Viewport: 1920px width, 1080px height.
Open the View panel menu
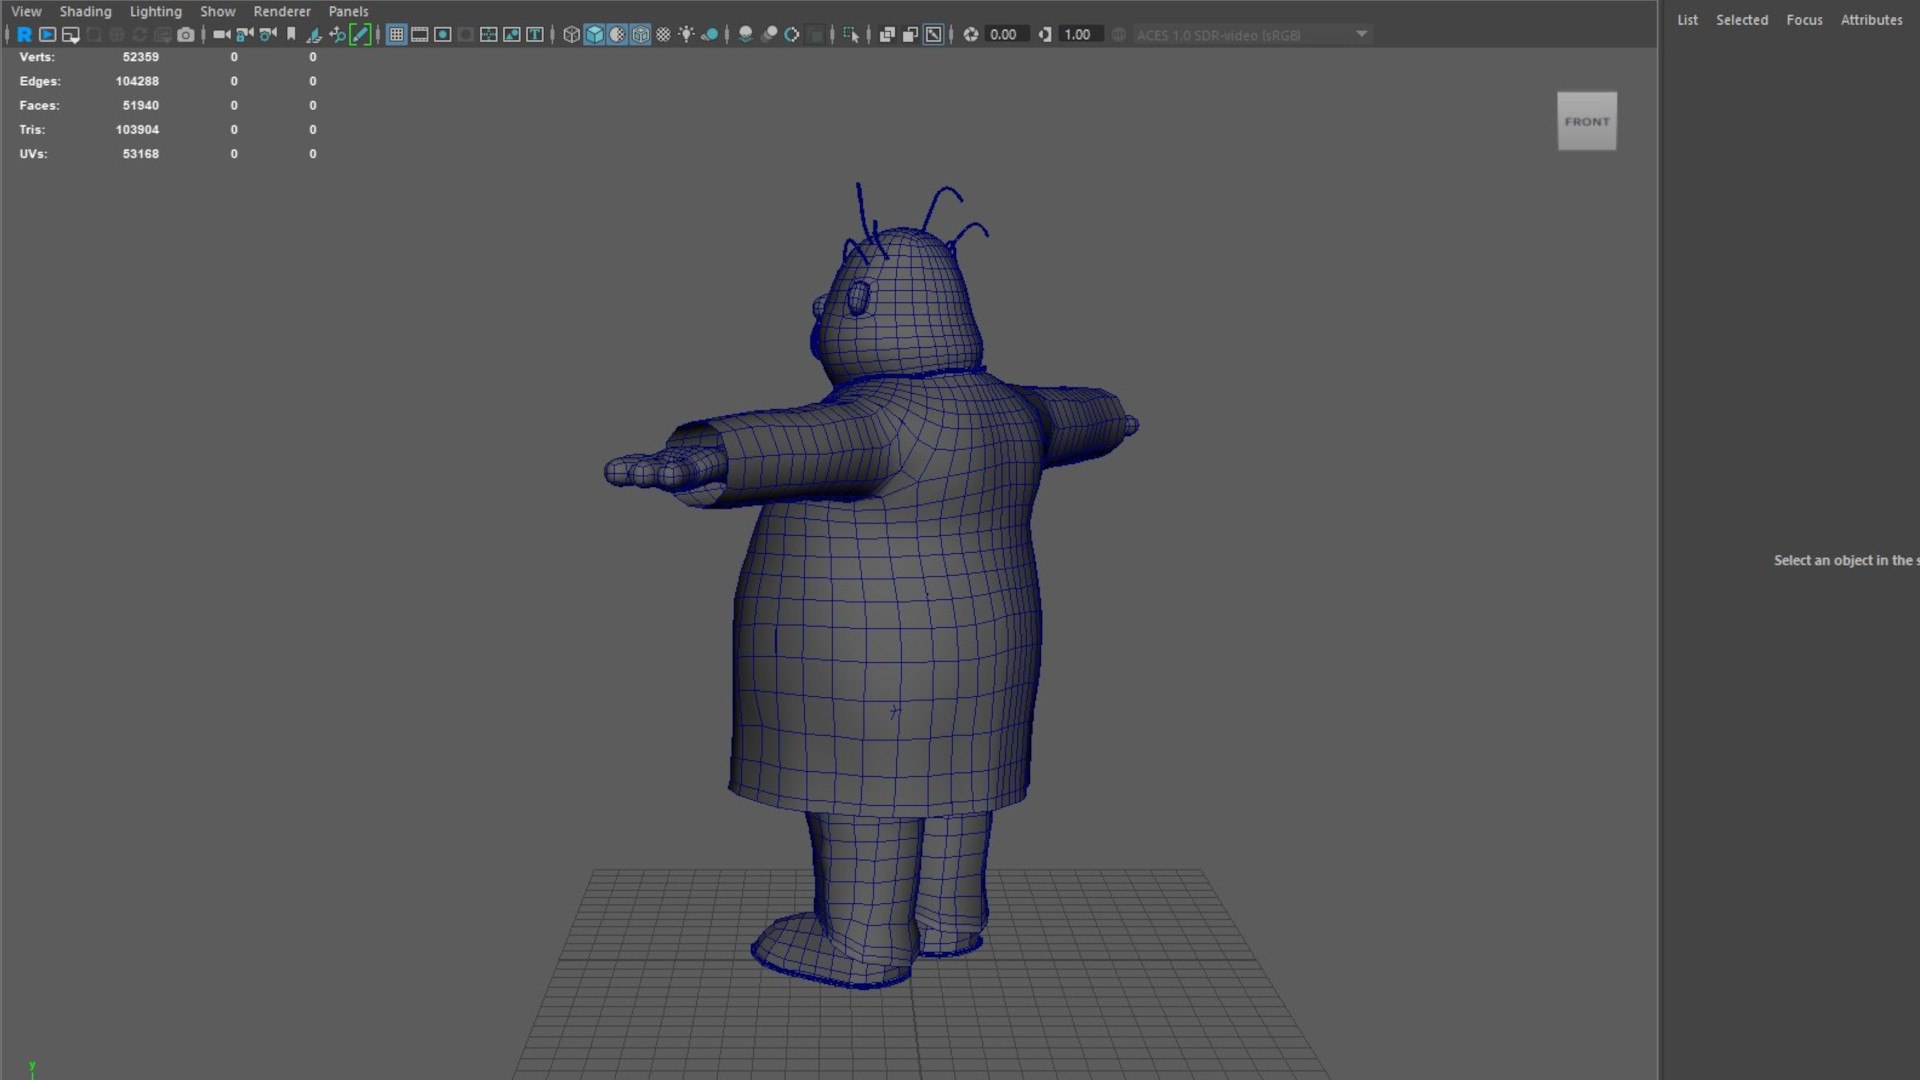26,11
